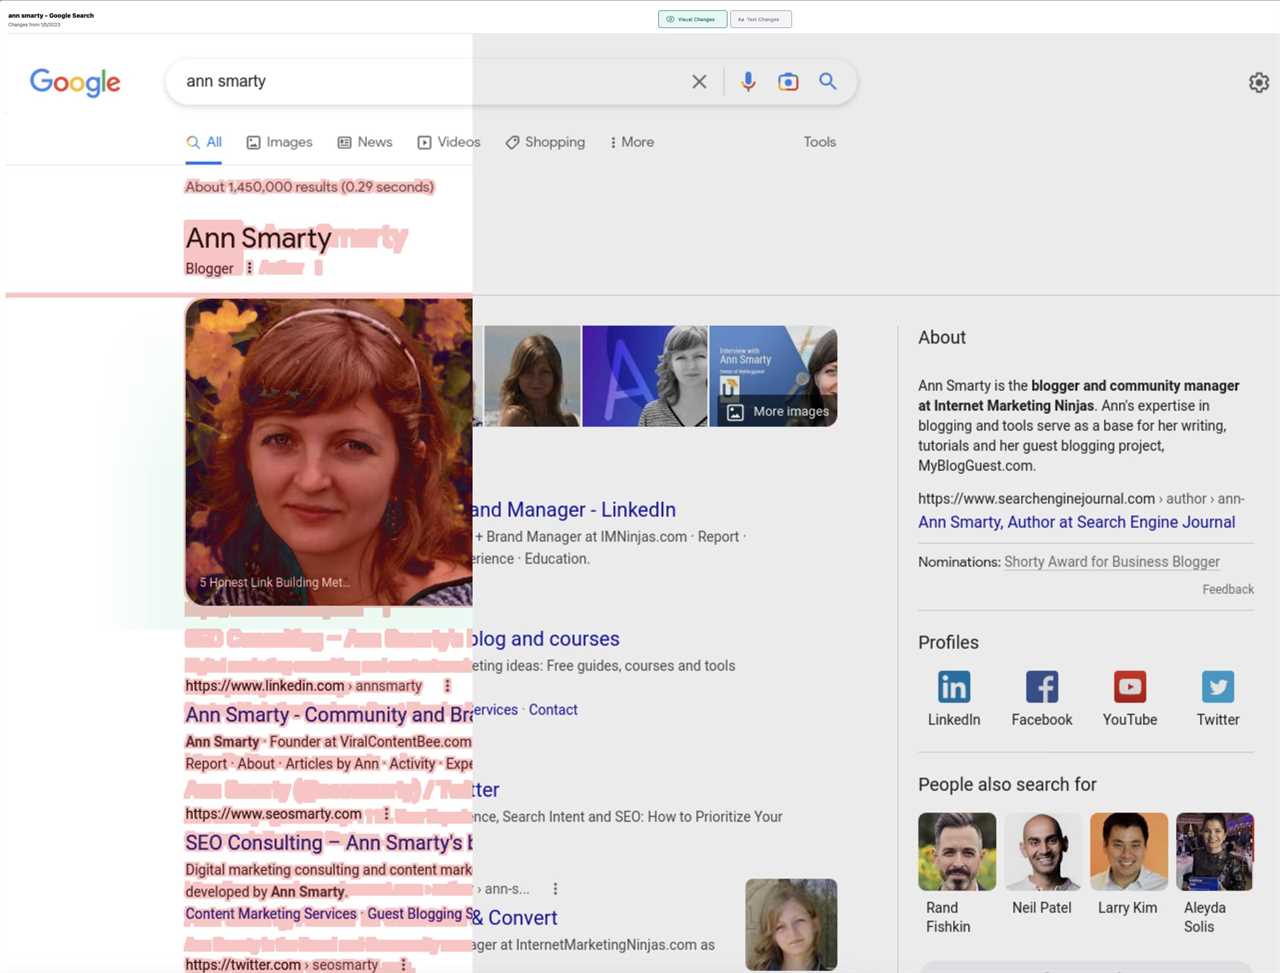Follow the Content Marketing Services sitelink

pos(271,913)
